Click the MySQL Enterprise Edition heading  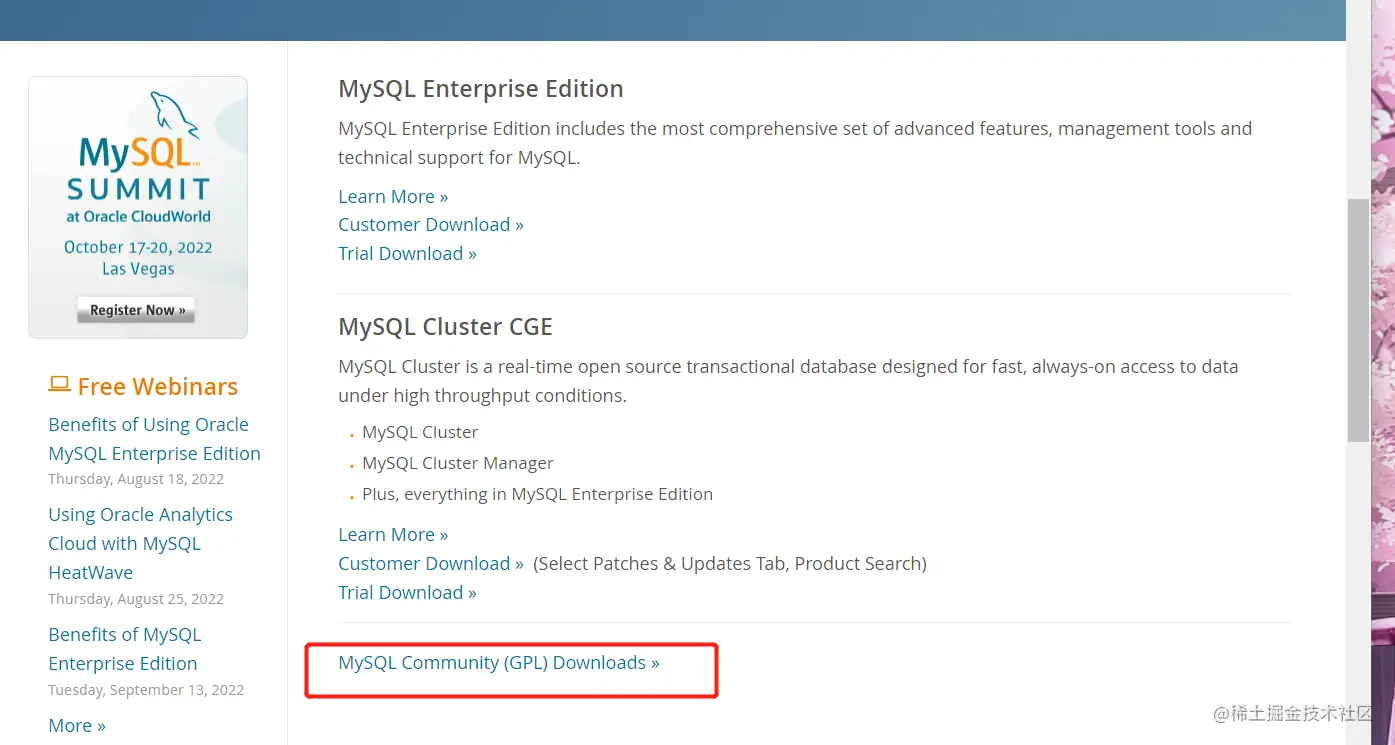480,89
